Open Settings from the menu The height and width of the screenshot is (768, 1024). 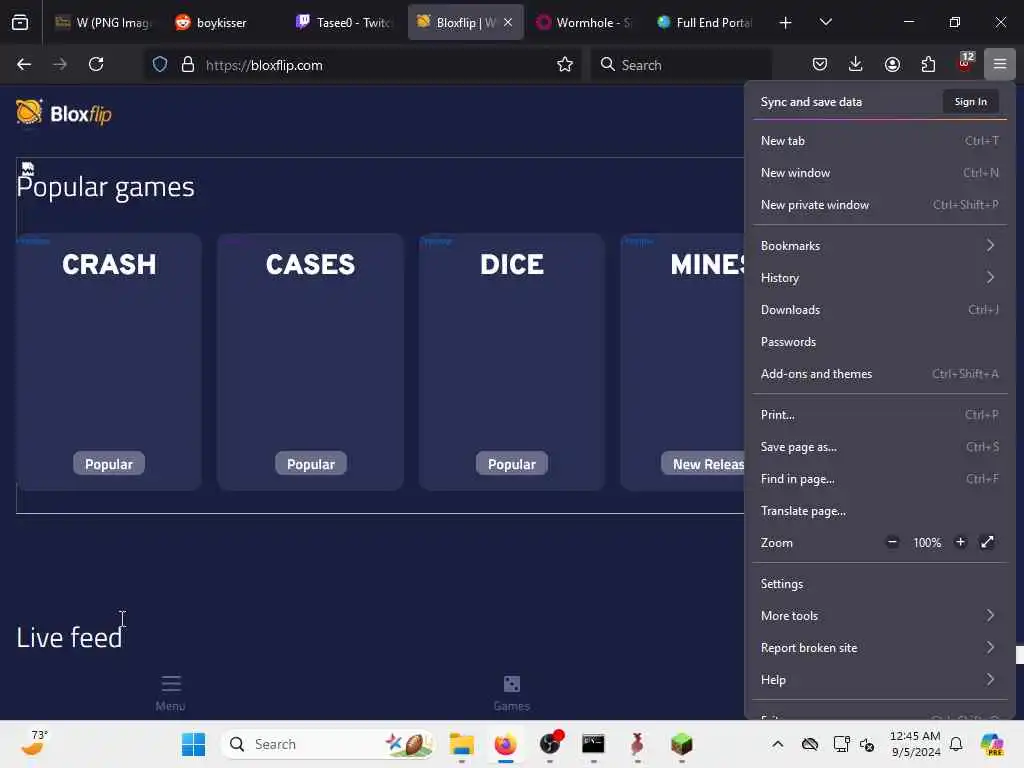[880, 584]
